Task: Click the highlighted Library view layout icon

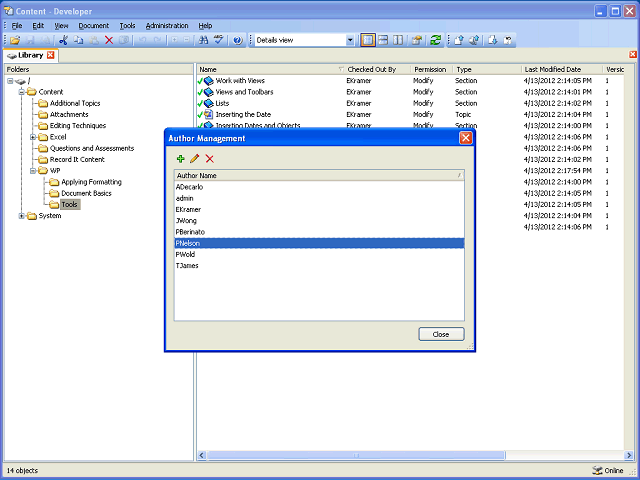Action: [x=368, y=40]
